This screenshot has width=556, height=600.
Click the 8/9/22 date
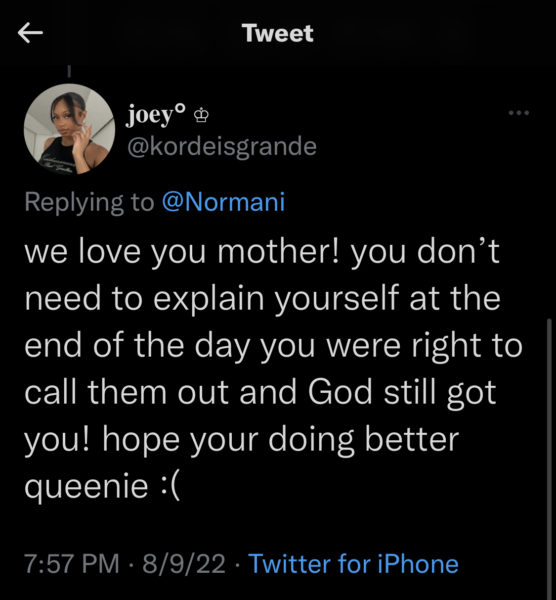pyautogui.click(x=184, y=563)
